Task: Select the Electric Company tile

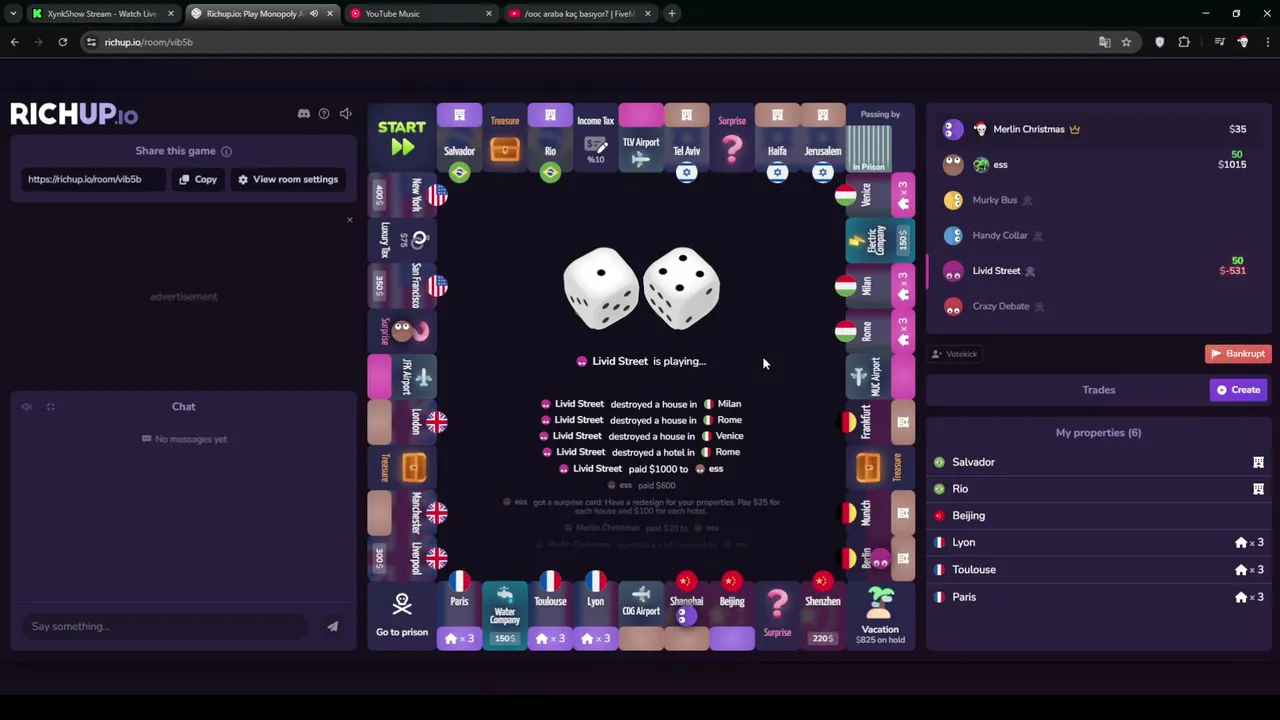Action: click(x=880, y=240)
